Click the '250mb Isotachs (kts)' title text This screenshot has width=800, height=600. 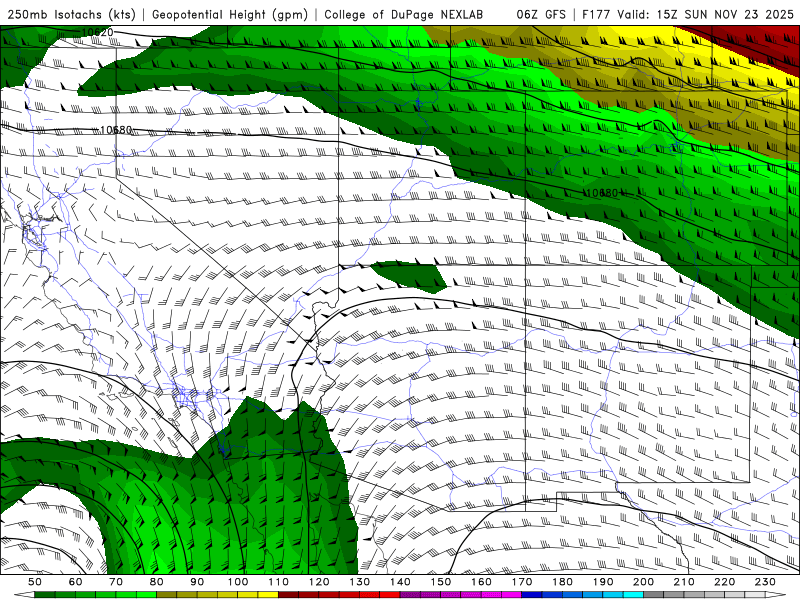coord(71,15)
